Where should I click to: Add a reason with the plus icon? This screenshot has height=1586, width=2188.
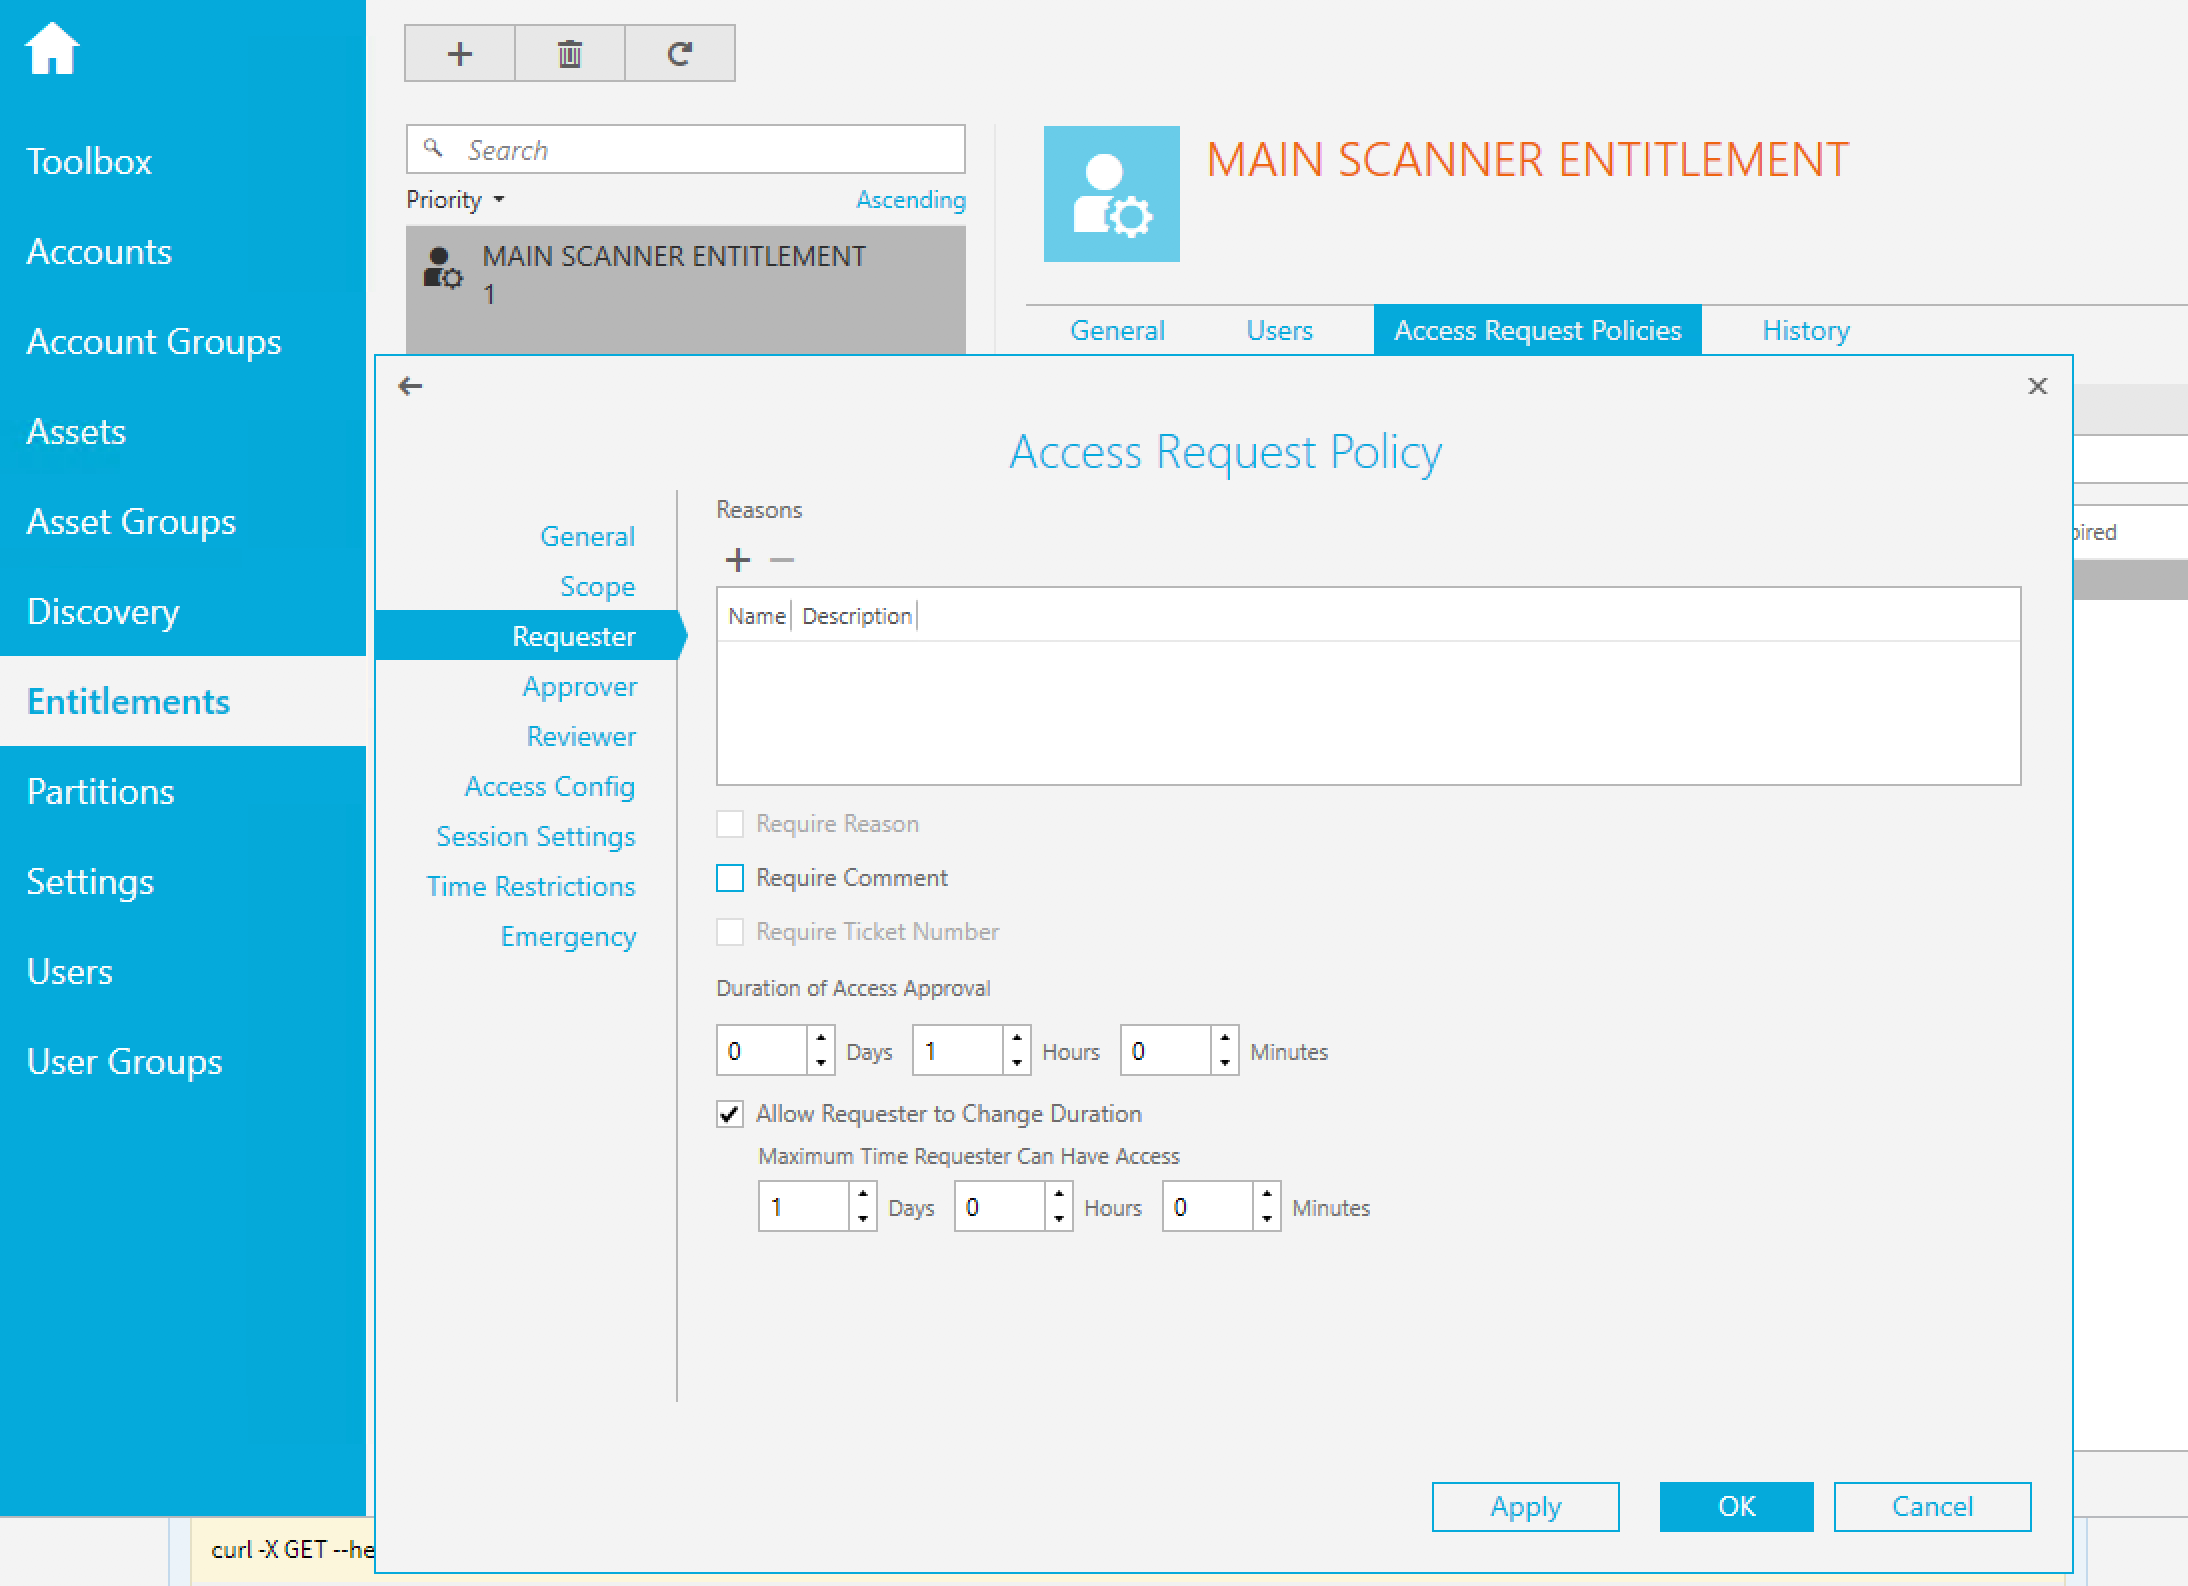tap(738, 560)
